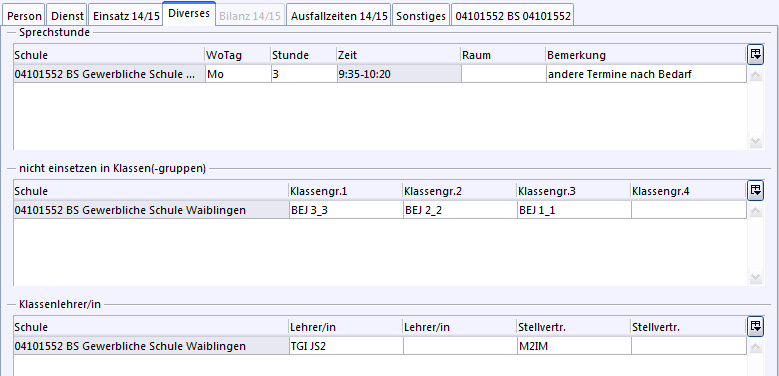Select the WoTag cell containing Mo

tap(238, 75)
